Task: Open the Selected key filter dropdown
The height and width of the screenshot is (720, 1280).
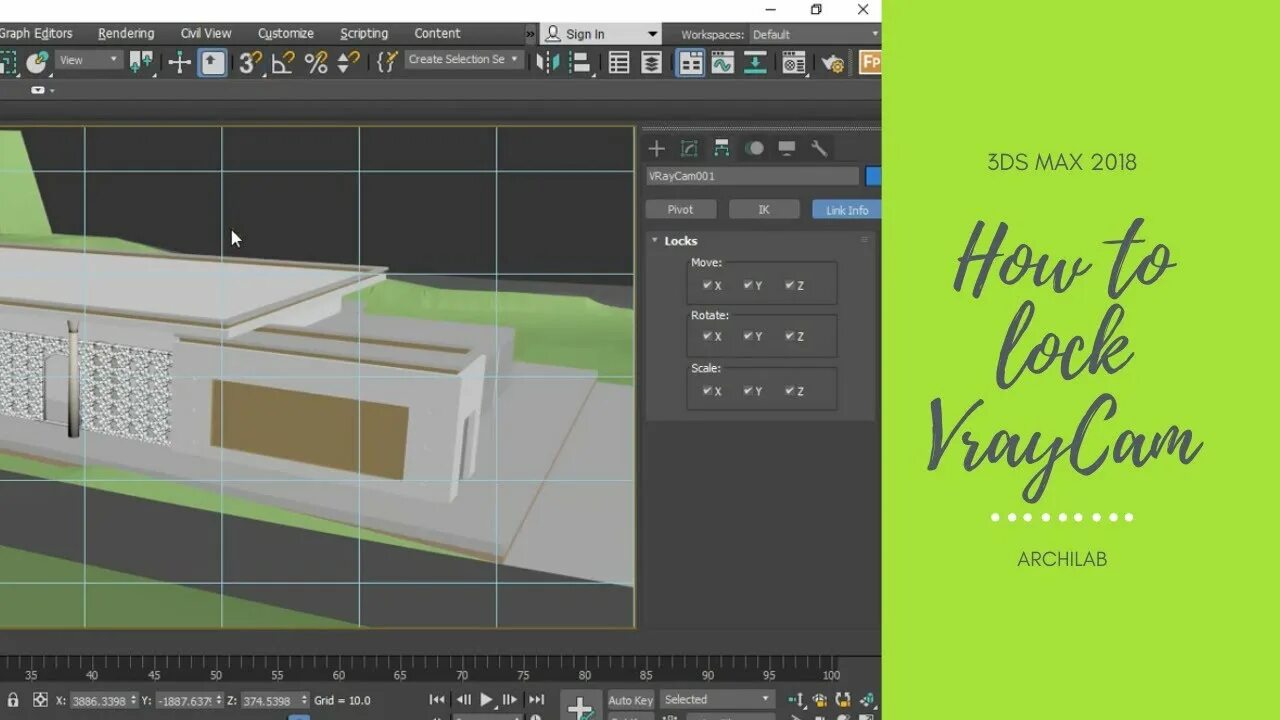Action: tap(718, 700)
